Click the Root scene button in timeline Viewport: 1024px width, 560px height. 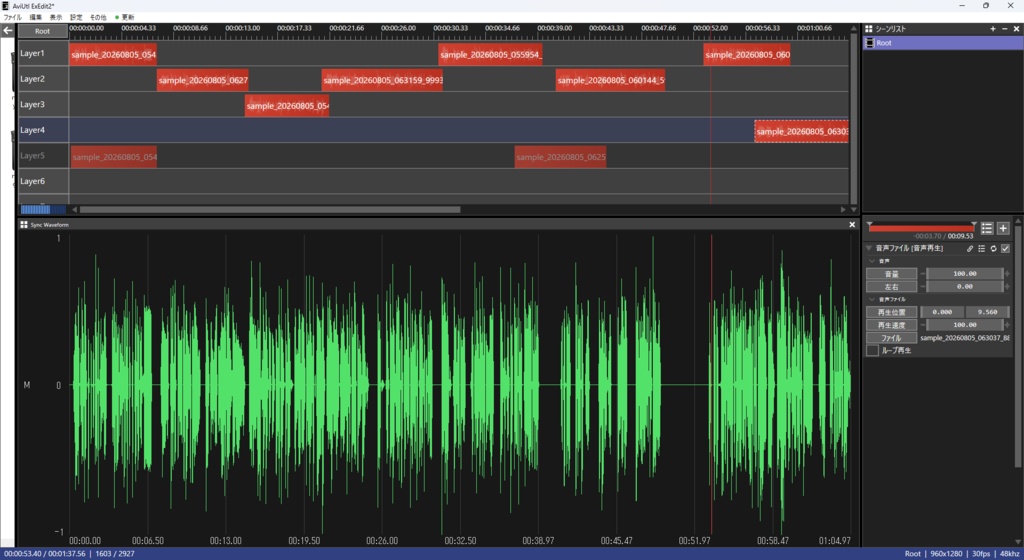coord(42,31)
